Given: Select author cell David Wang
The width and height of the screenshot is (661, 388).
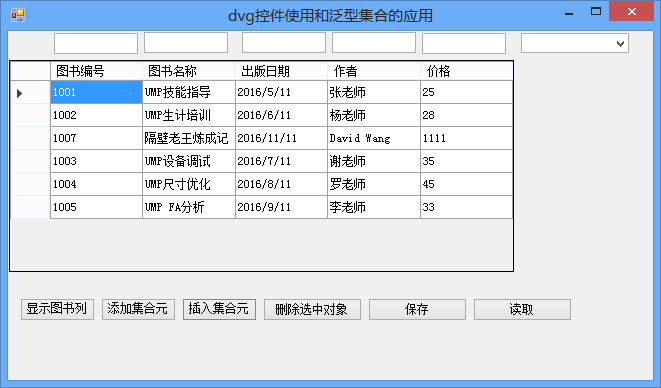Looking at the screenshot, I should 374,138.
